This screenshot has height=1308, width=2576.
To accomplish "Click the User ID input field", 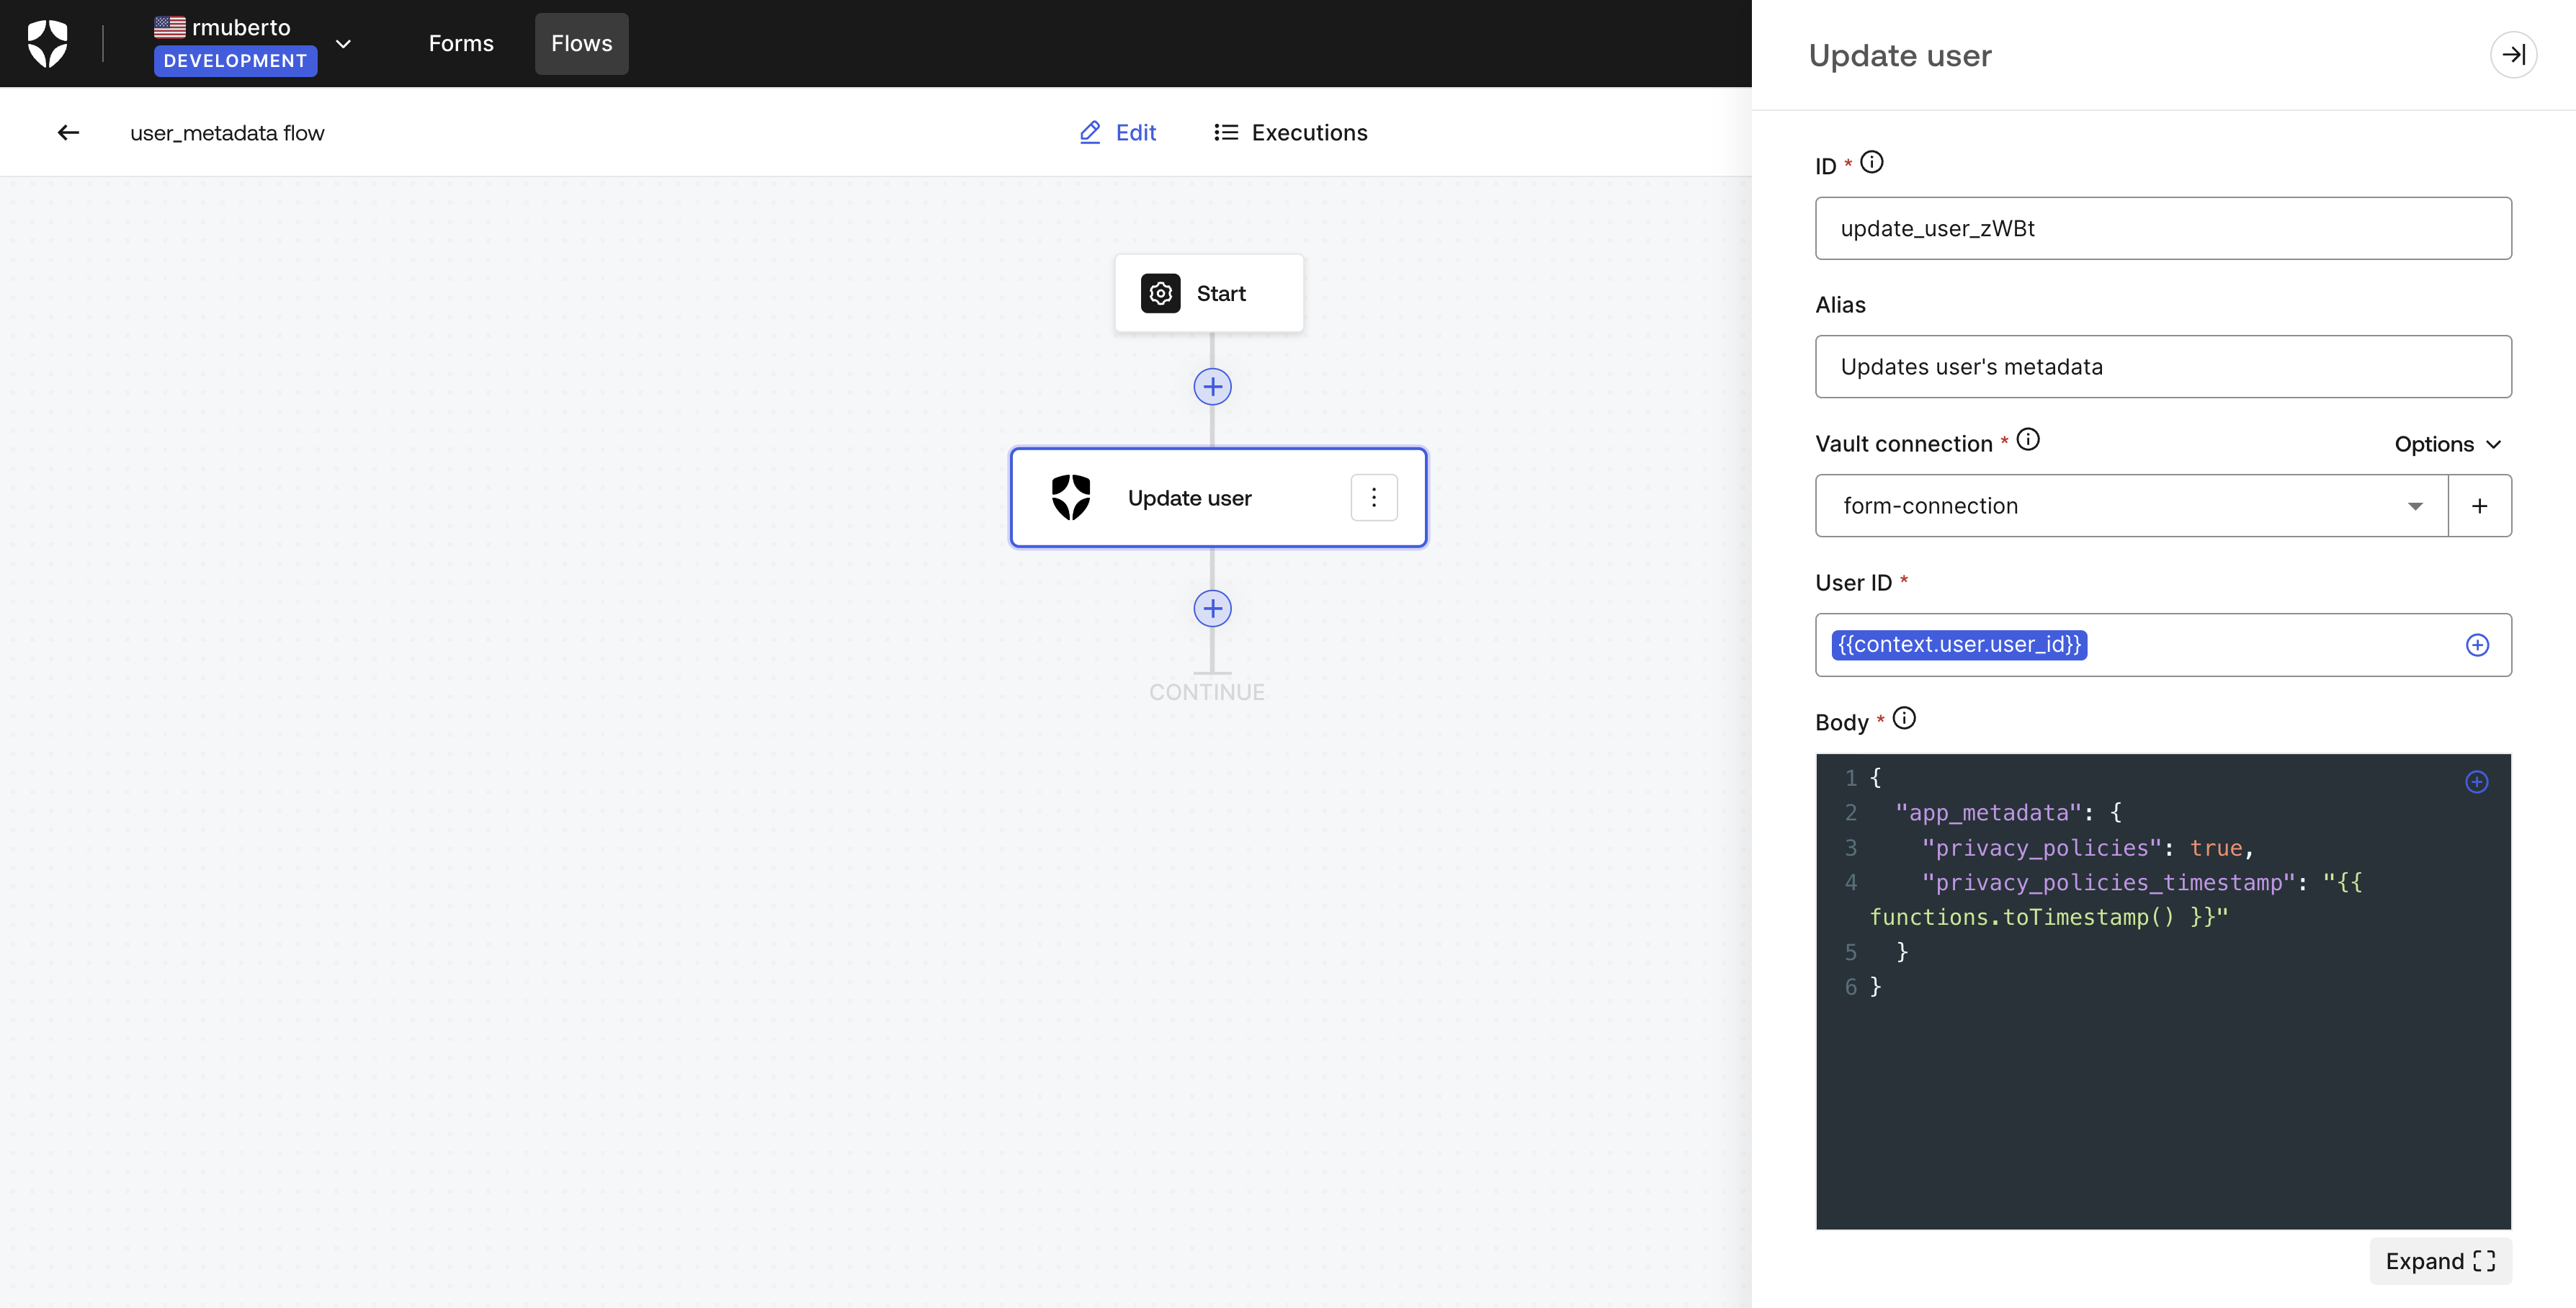I will point(2163,645).
